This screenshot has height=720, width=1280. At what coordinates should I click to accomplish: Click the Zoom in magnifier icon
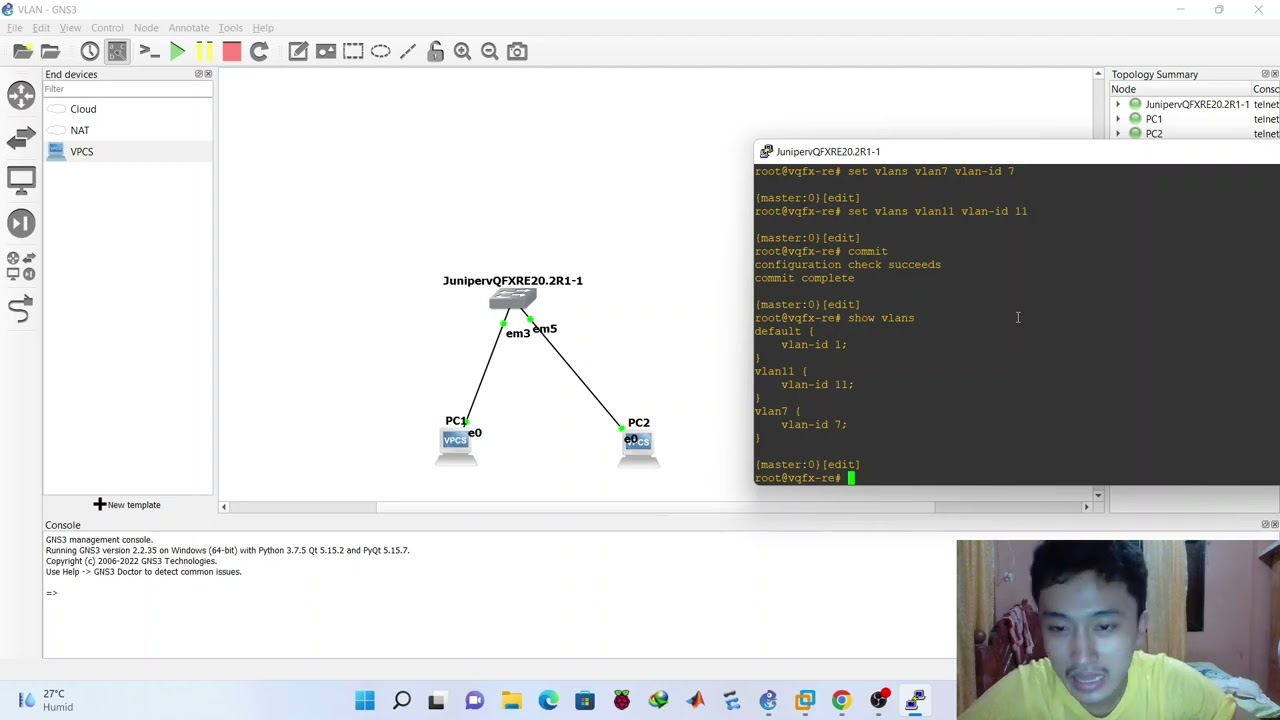pyautogui.click(x=462, y=51)
